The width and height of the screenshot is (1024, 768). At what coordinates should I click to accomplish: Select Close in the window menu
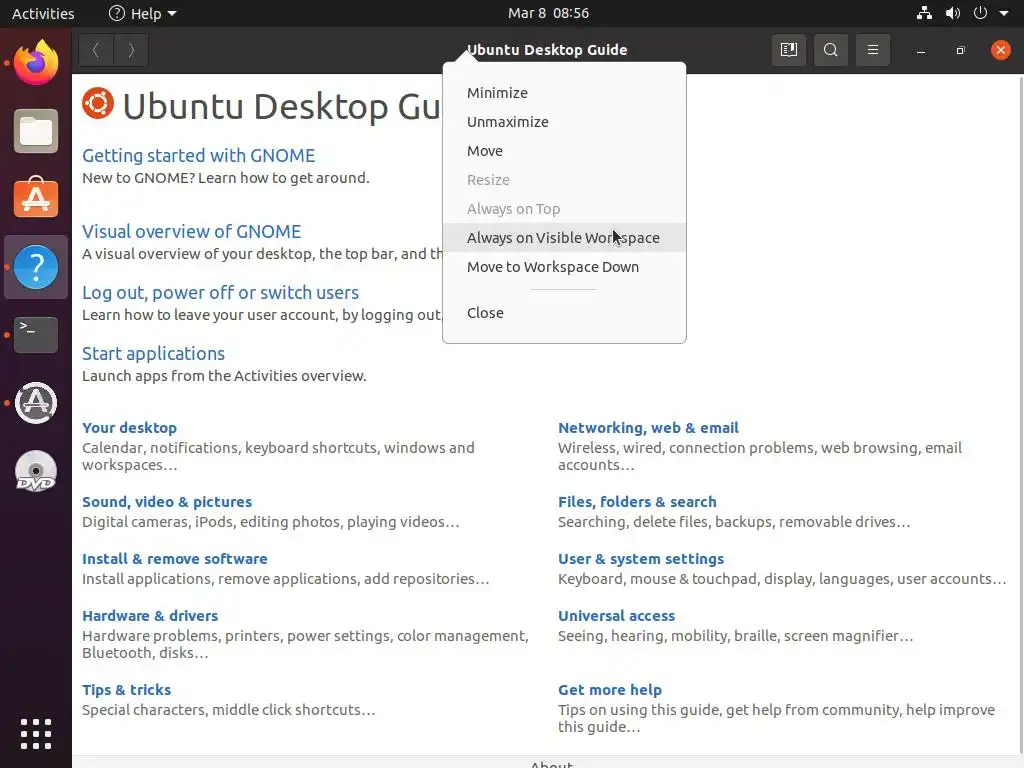[x=564, y=313]
